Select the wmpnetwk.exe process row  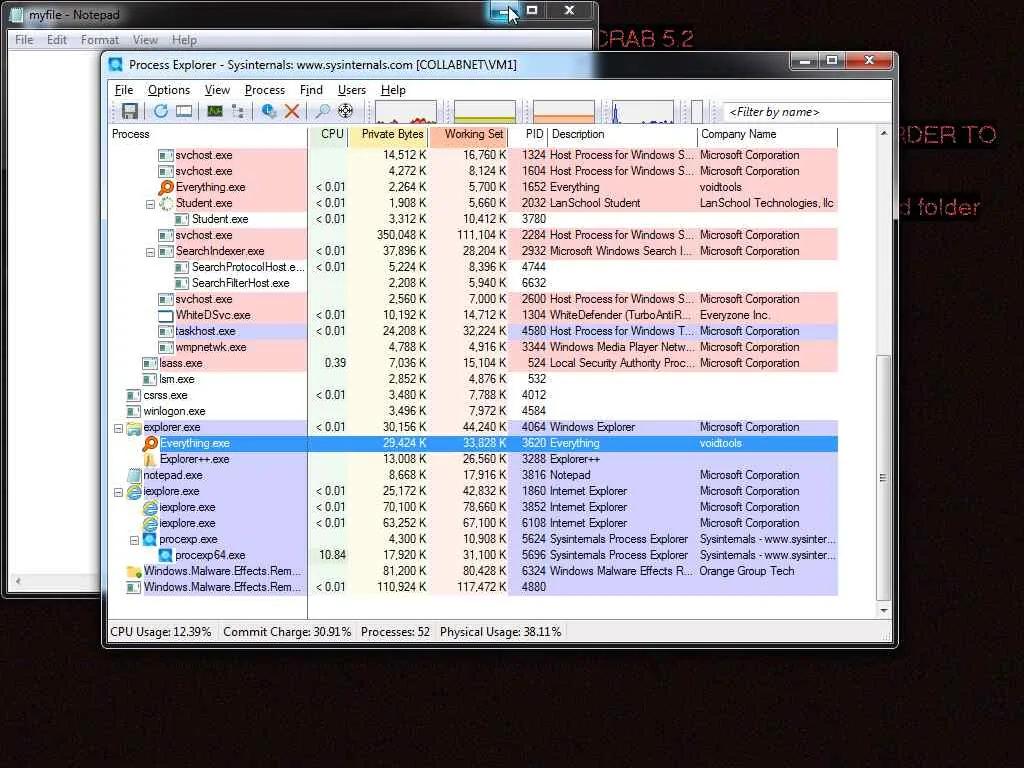(473, 347)
